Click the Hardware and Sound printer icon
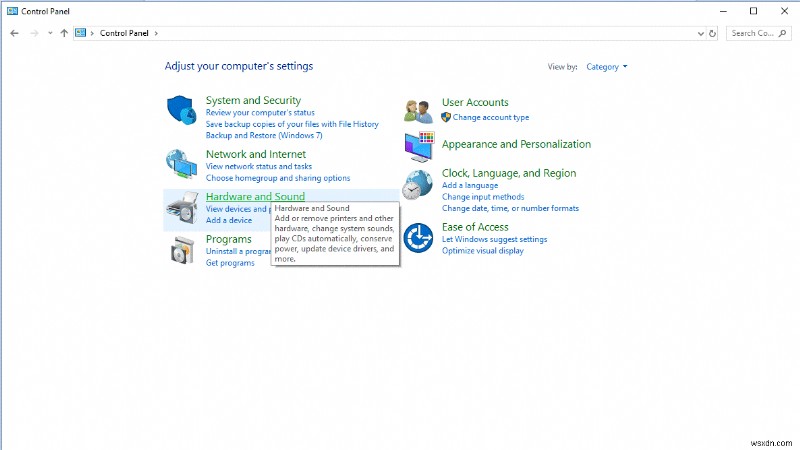800x450 pixels. point(183,208)
